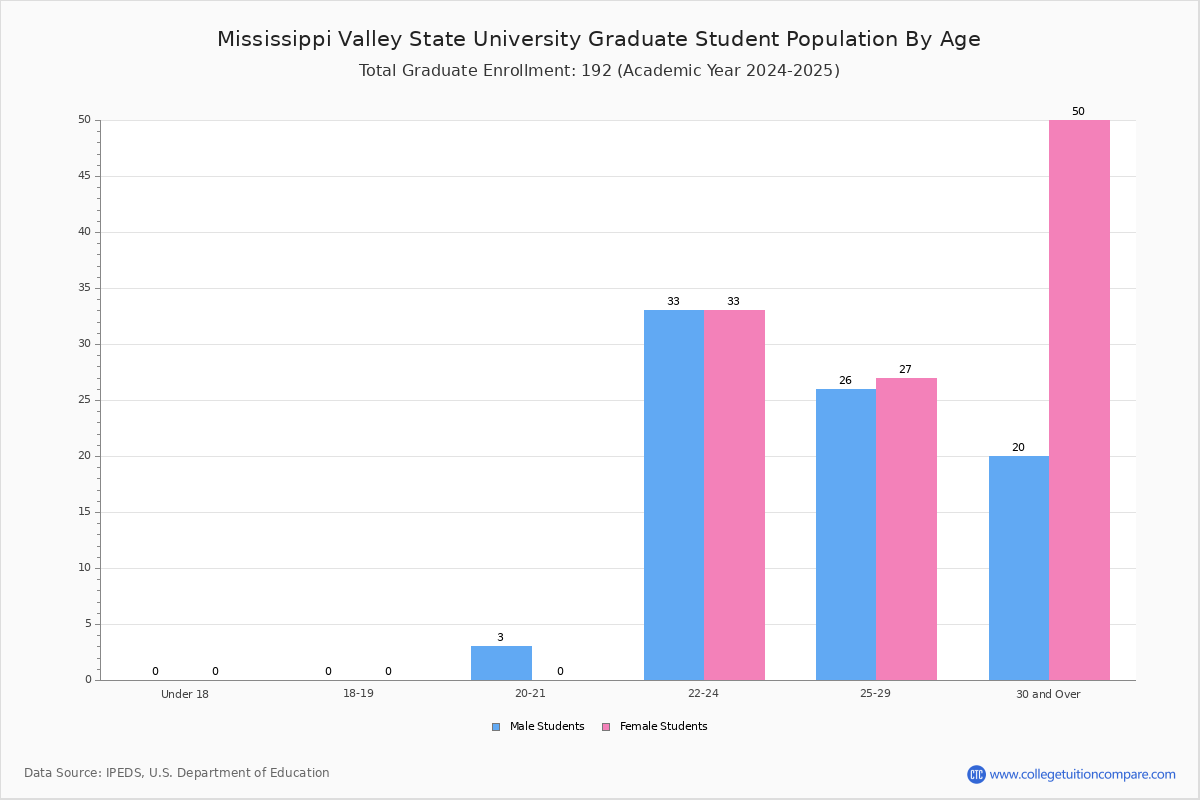Click the Total Graduate Enrollment subtitle
Image resolution: width=1200 pixels, height=800 pixels.
point(599,71)
